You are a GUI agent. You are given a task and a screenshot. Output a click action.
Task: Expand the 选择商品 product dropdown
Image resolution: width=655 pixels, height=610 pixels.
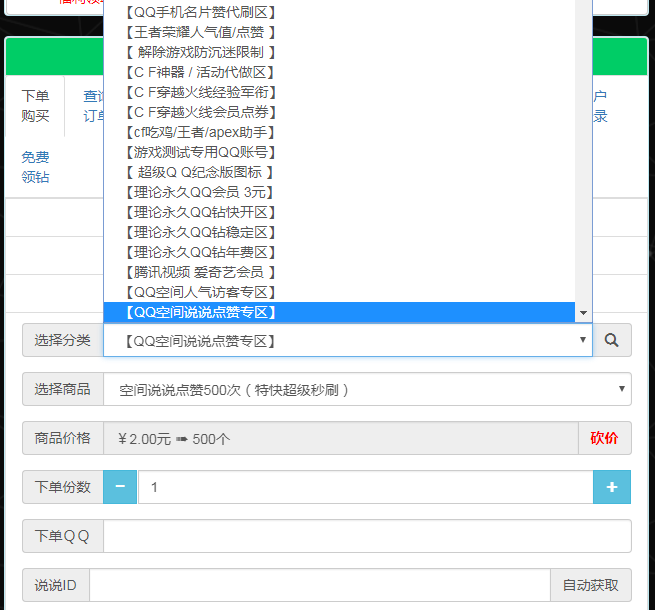[x=367, y=389]
